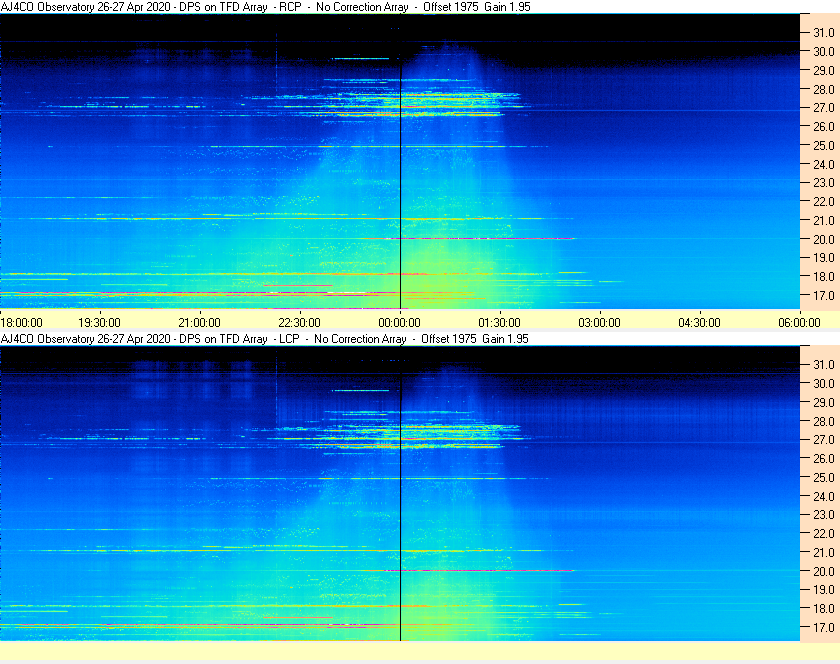The height and width of the screenshot is (664, 840).
Task: Click the 27.0 frequency label in RCP panel
Action: [x=824, y=108]
